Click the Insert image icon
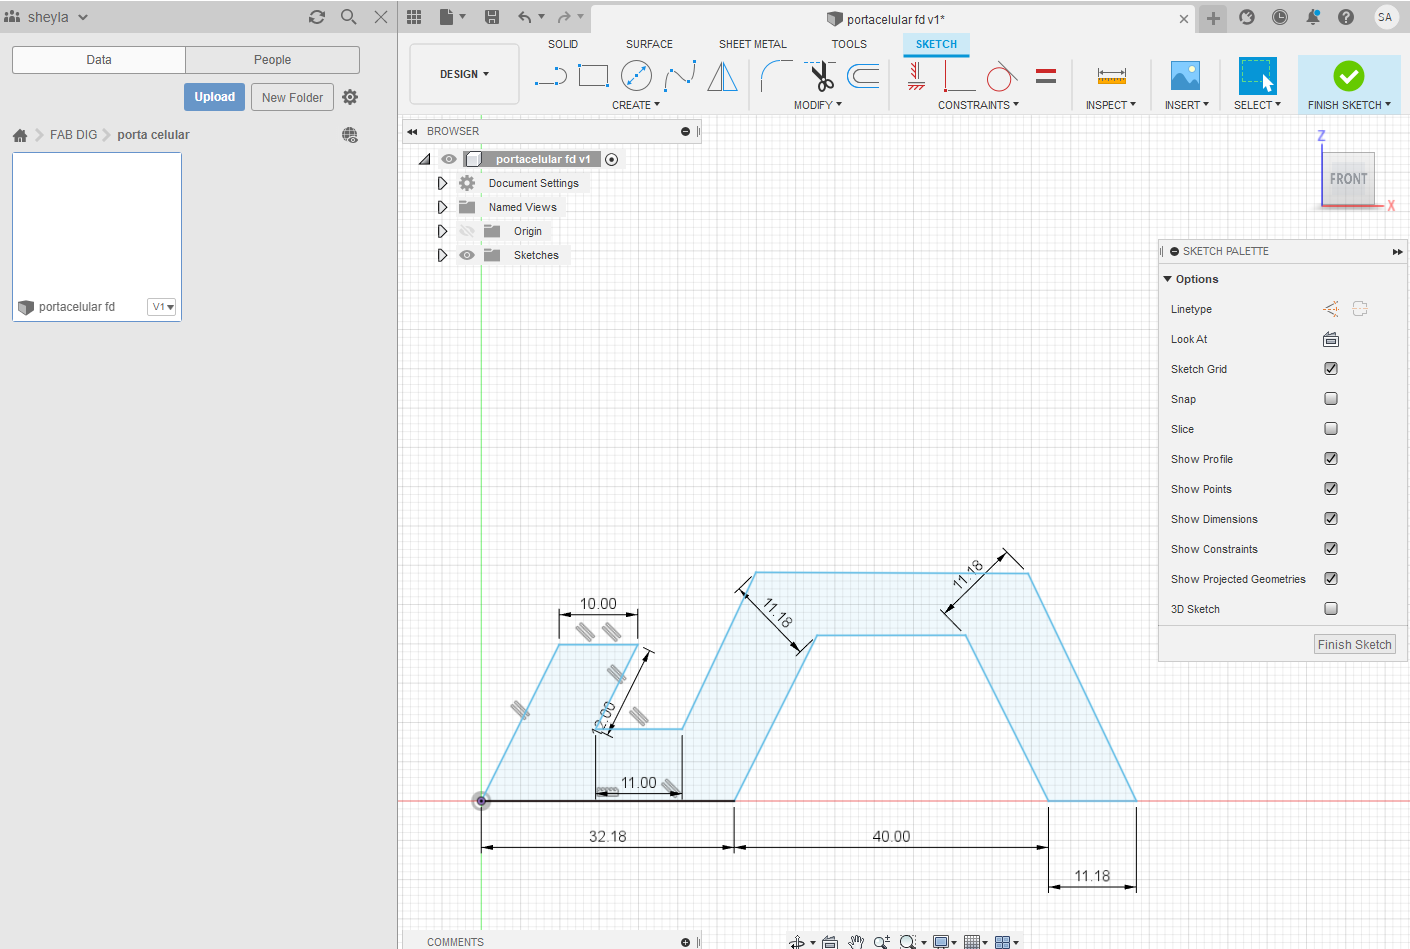This screenshot has width=1410, height=949. coord(1185,76)
